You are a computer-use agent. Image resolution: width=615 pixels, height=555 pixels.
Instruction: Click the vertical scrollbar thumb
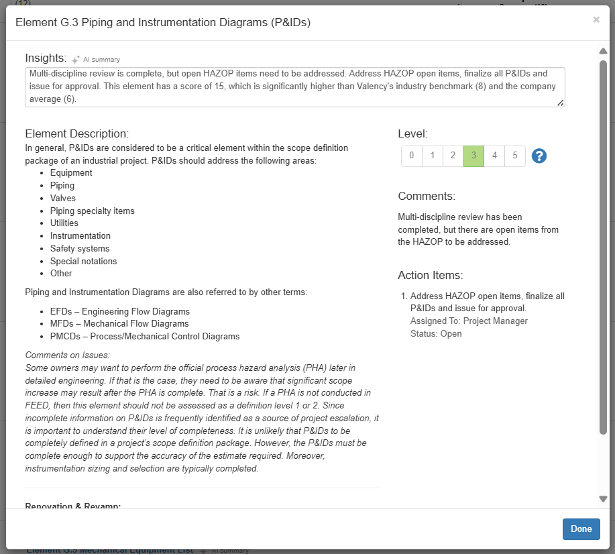click(603, 247)
